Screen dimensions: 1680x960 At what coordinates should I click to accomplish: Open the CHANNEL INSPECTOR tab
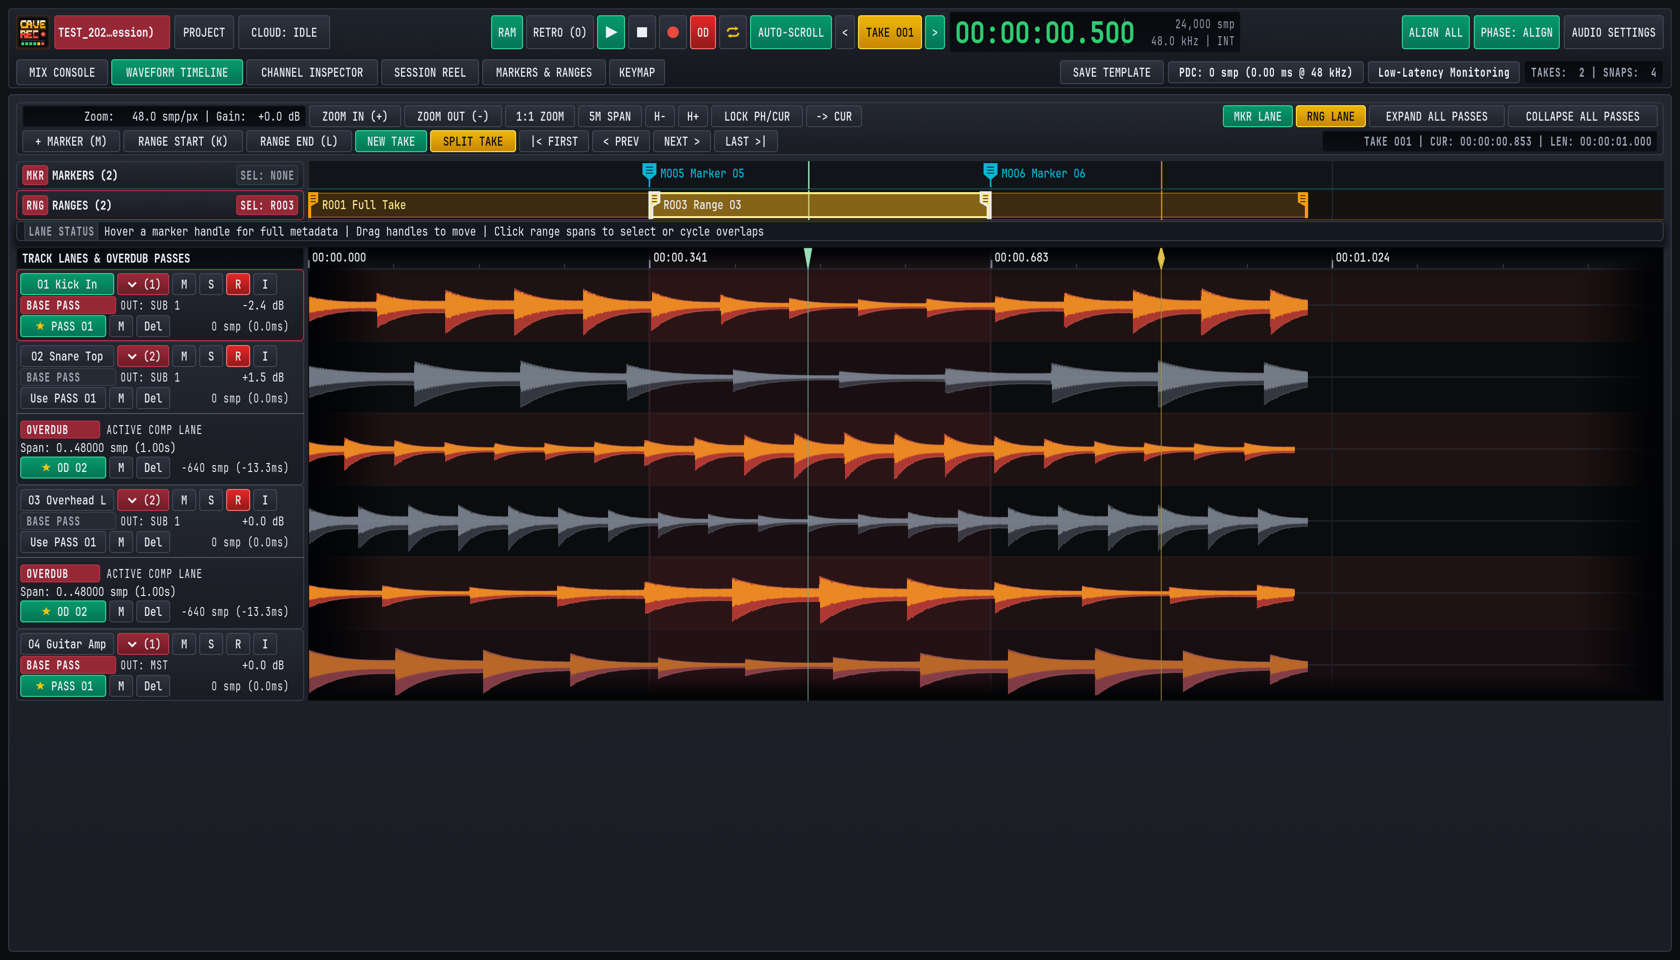(312, 72)
